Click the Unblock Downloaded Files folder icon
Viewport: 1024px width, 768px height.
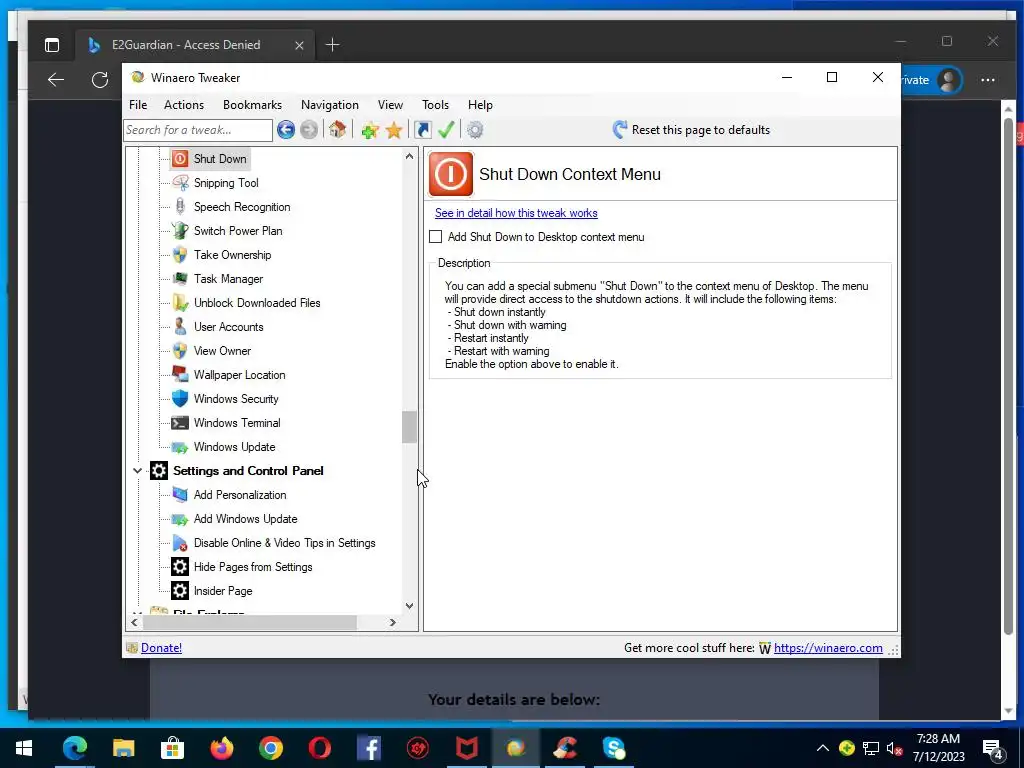click(180, 302)
